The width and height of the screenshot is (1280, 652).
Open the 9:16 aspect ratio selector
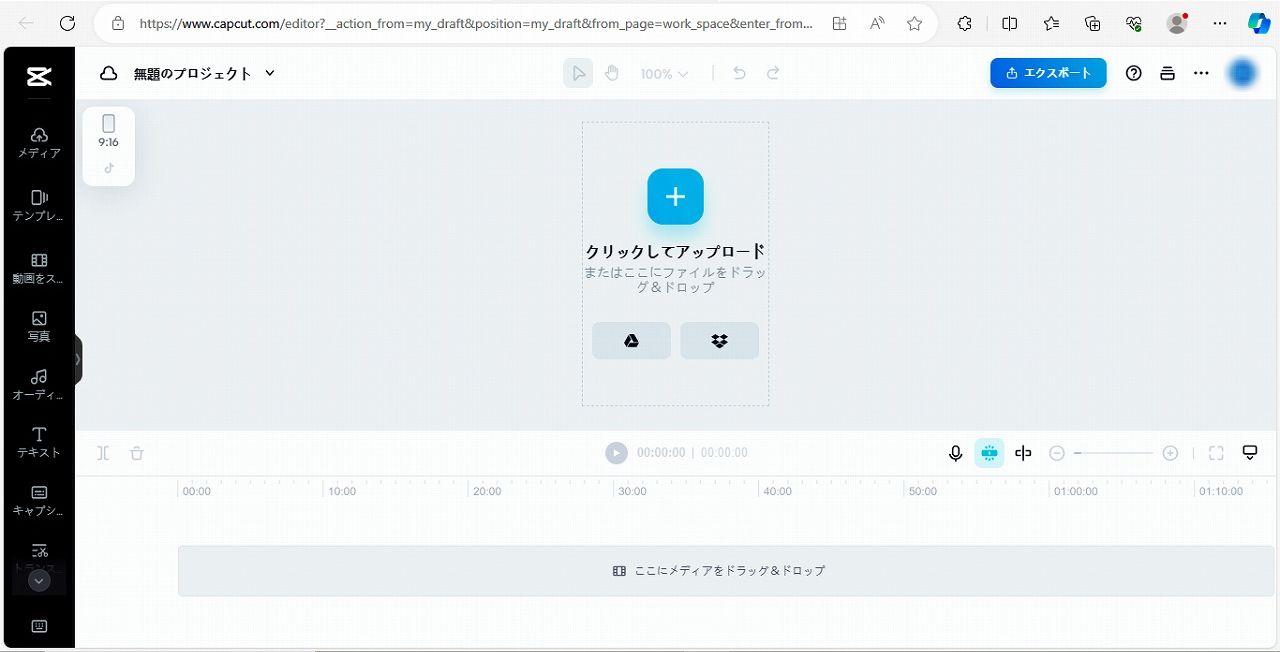pyautogui.click(x=108, y=131)
